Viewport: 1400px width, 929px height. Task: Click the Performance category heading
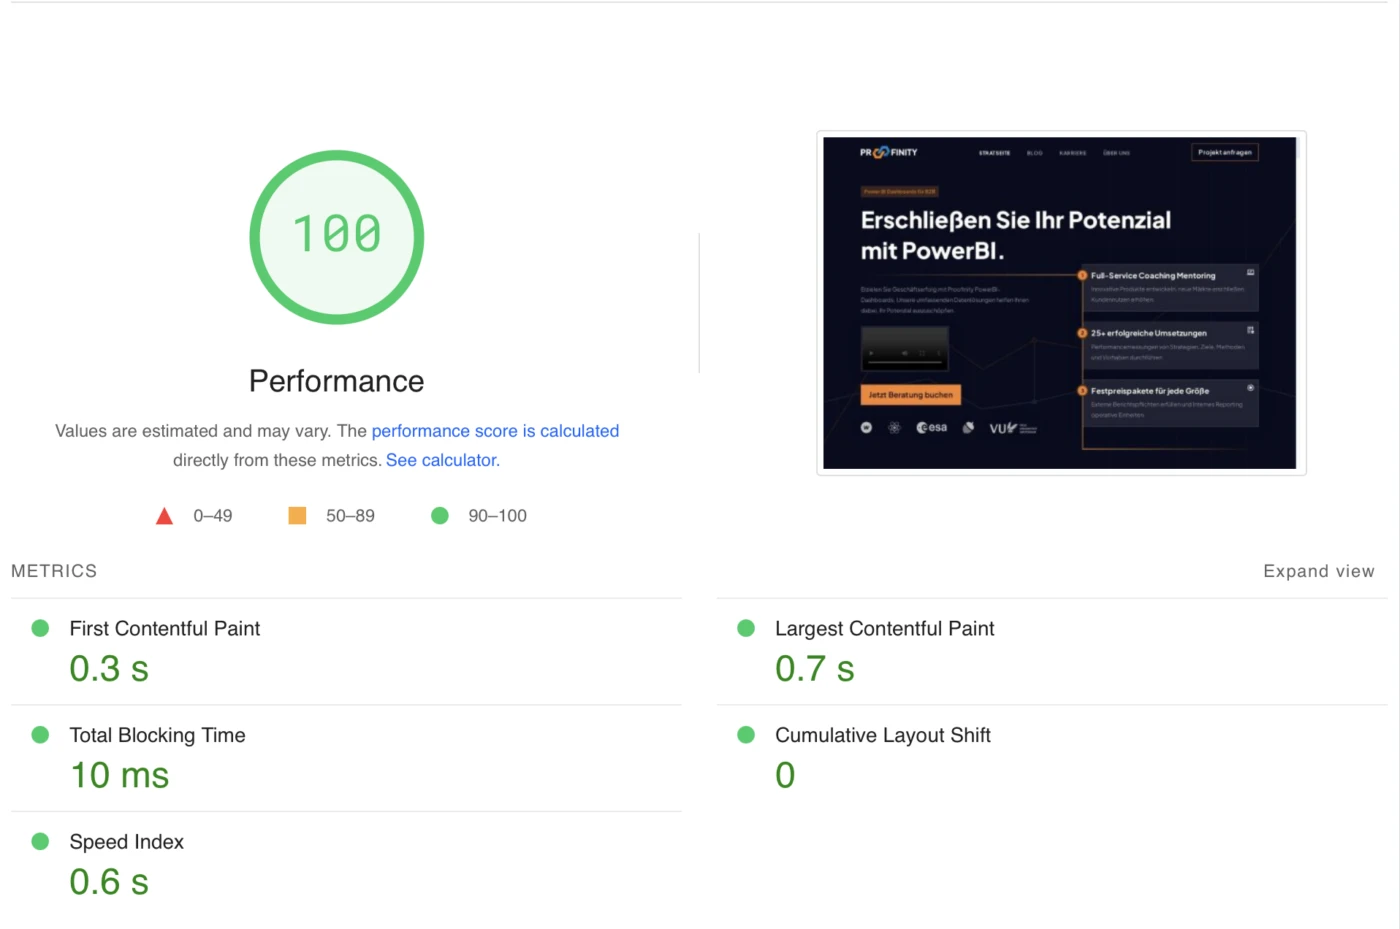tap(337, 381)
